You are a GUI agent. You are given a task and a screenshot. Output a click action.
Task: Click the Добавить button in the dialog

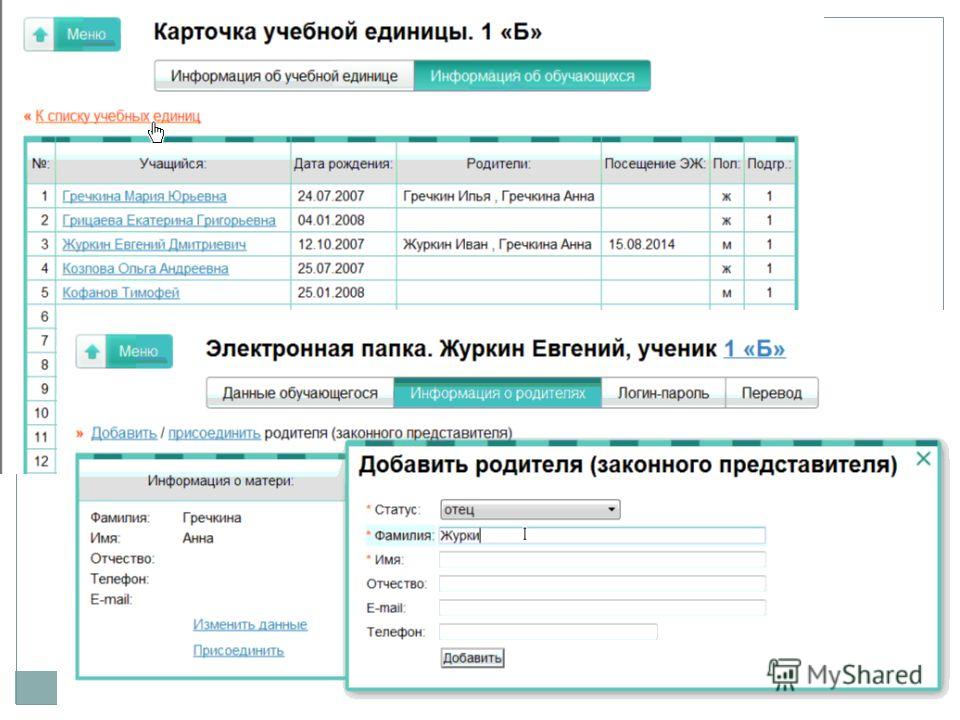click(x=472, y=658)
